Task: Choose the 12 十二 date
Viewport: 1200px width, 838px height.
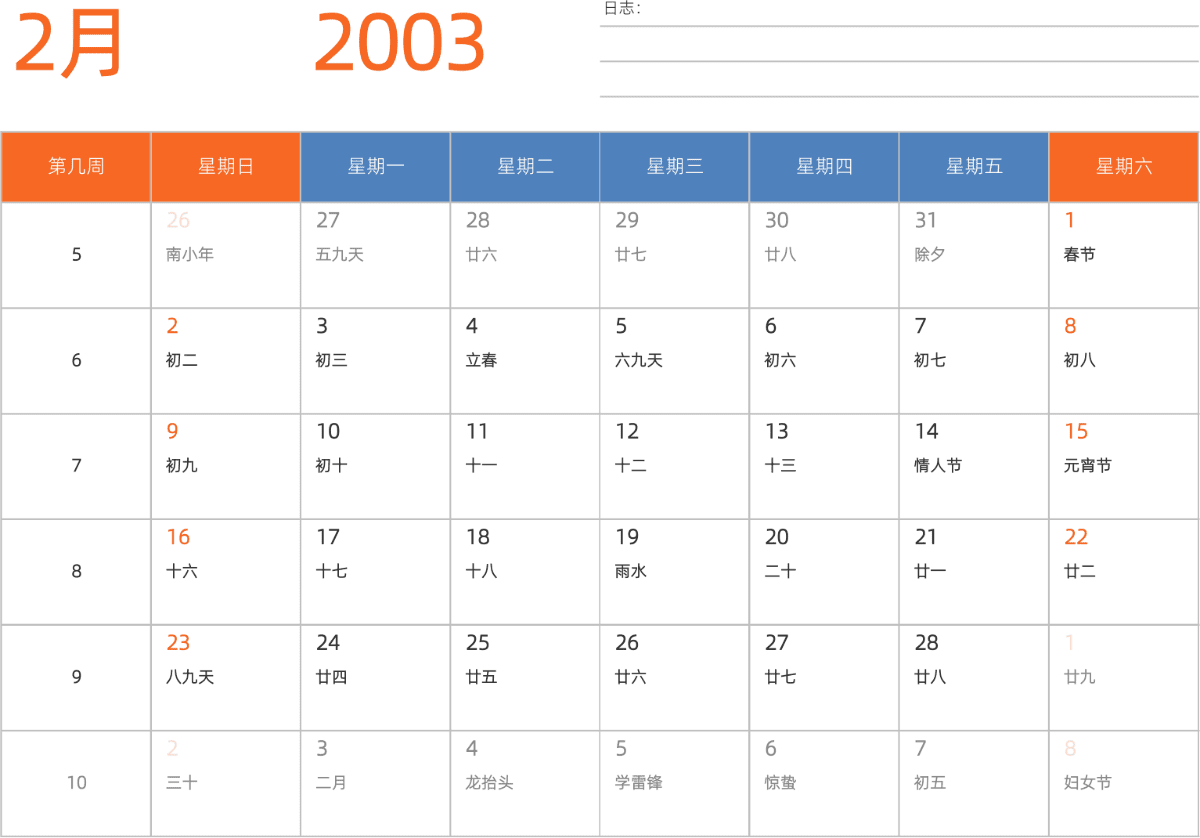Action: 675,466
